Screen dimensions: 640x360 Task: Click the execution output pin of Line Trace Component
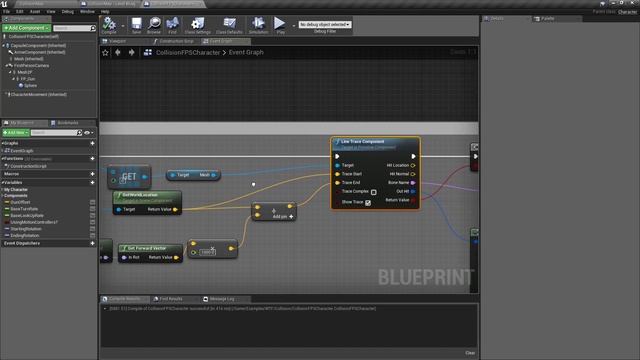click(413, 156)
